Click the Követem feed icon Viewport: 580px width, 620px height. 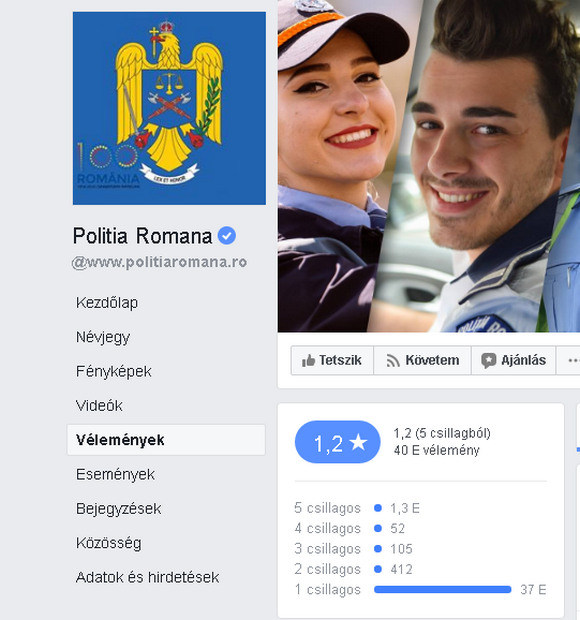(x=393, y=361)
